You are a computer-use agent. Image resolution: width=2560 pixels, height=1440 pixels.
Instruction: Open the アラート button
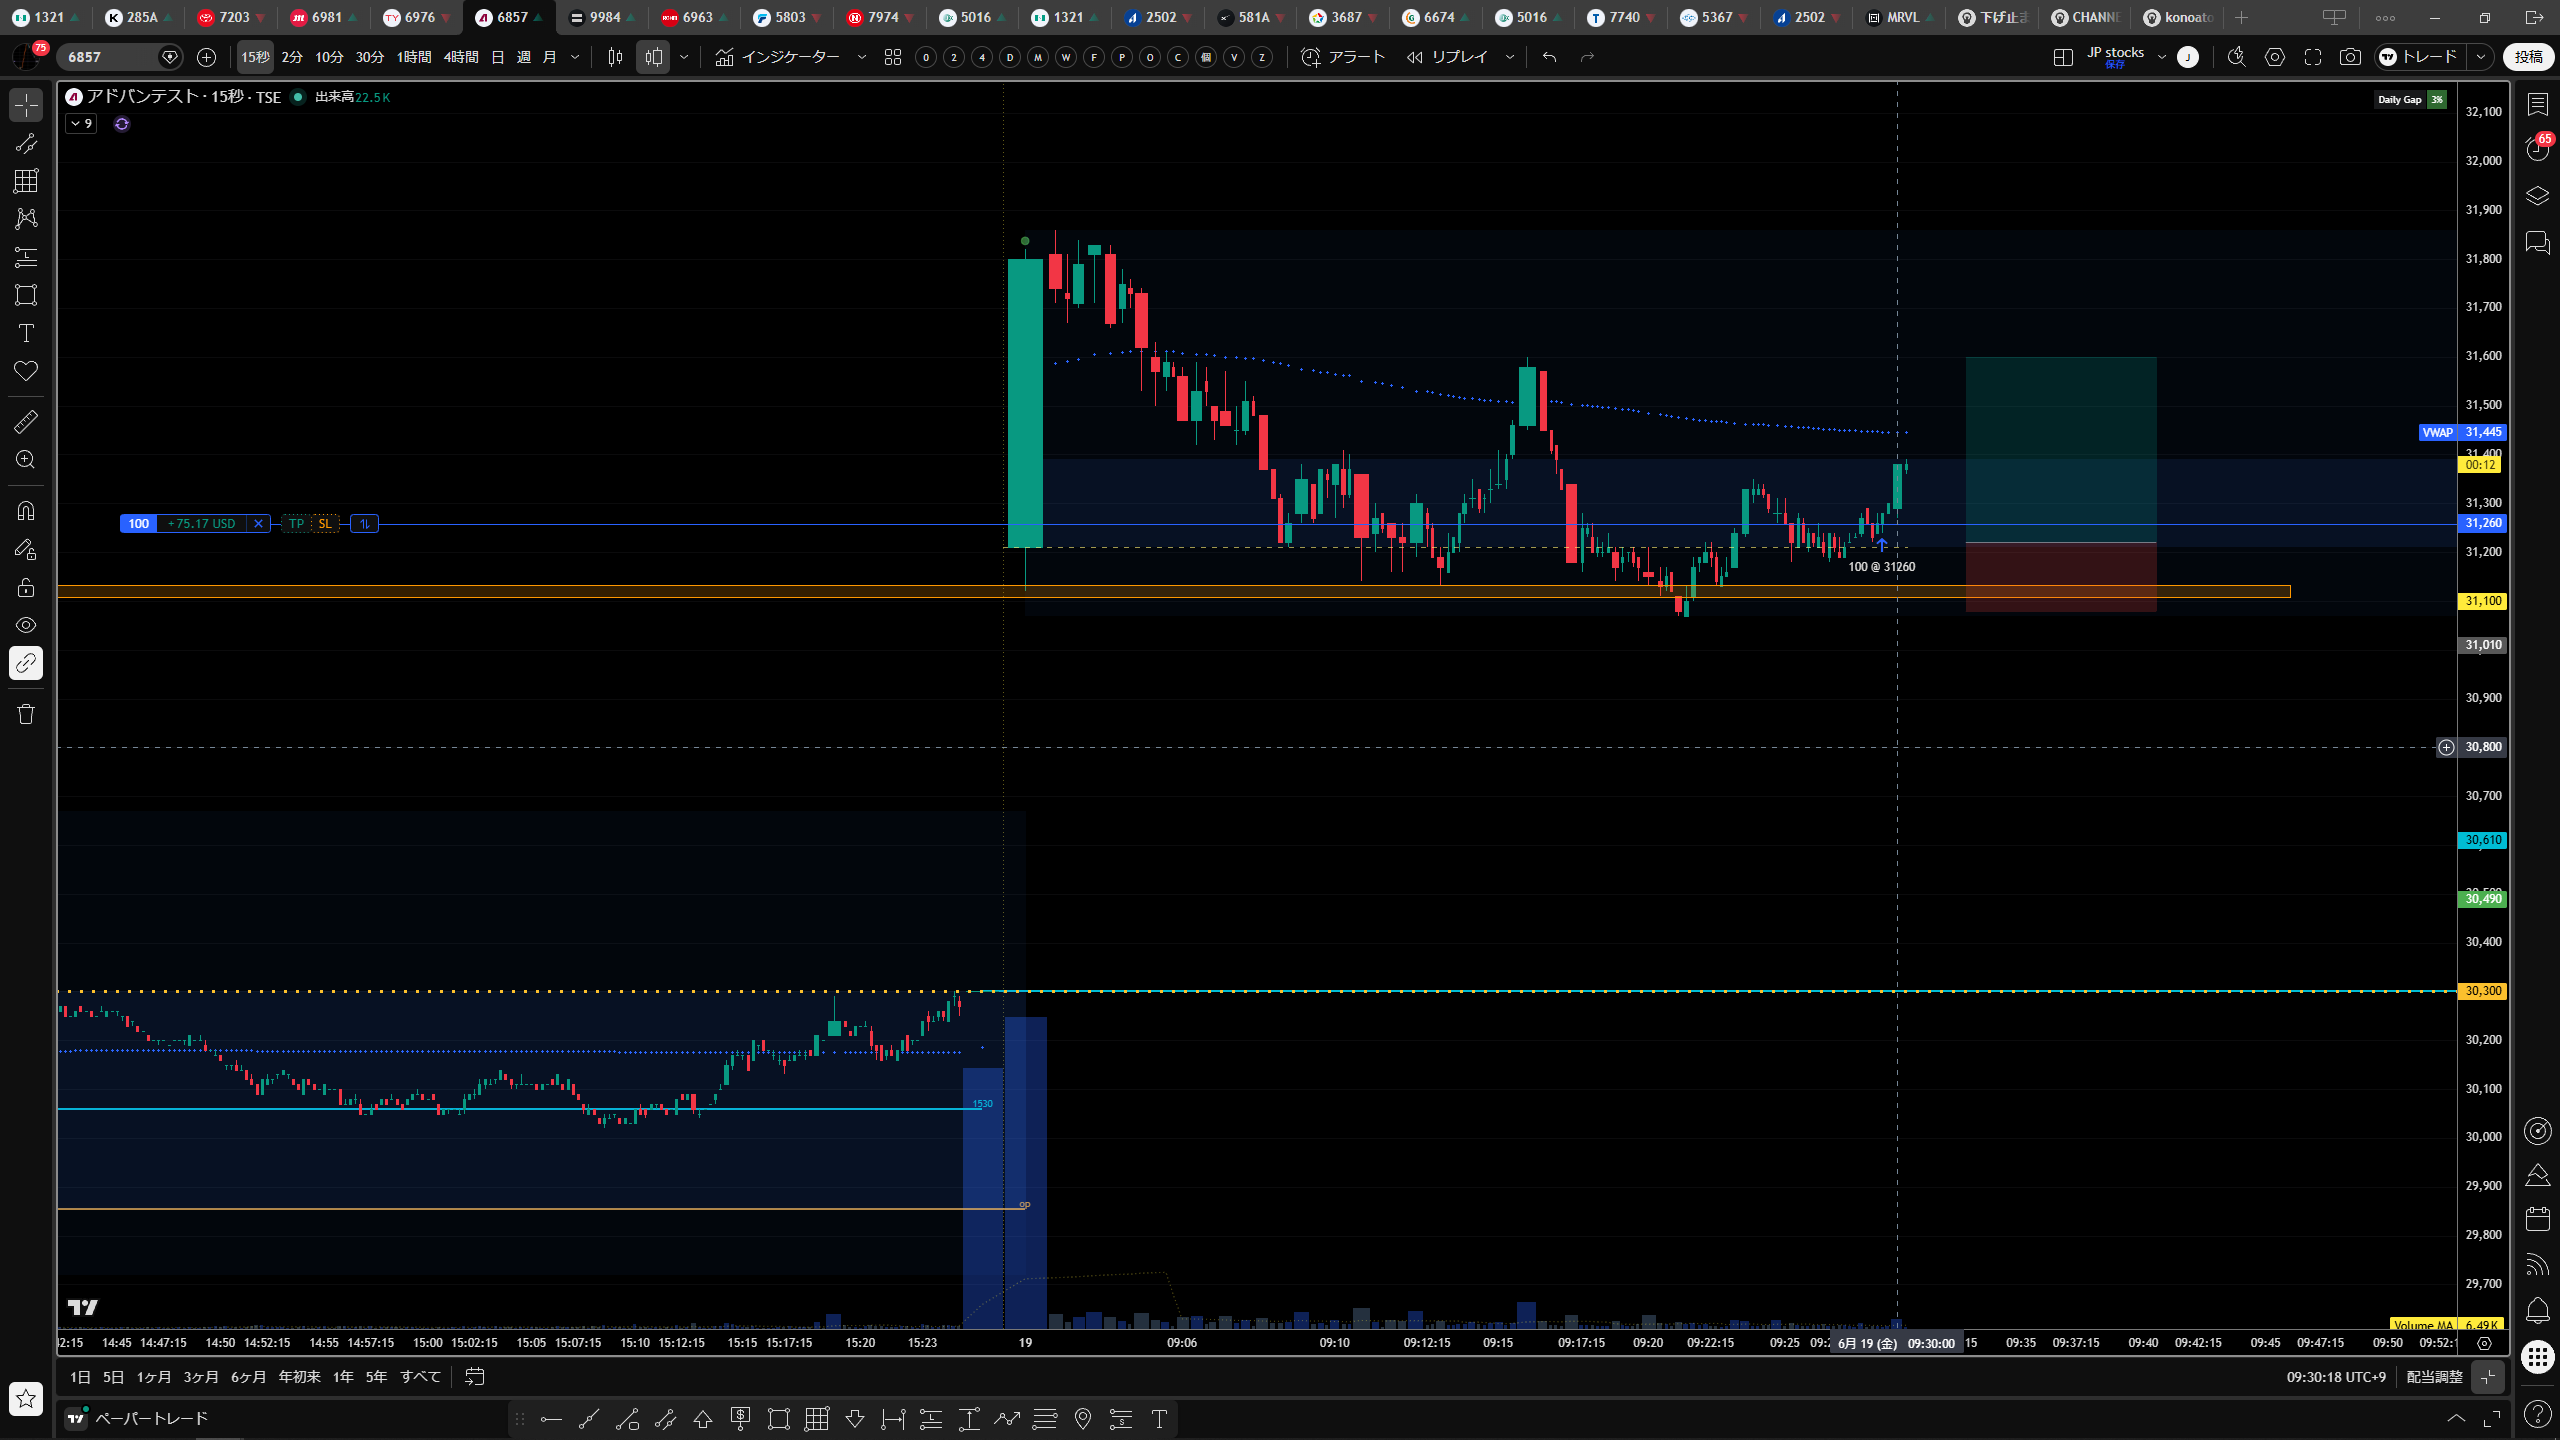pos(1343,57)
